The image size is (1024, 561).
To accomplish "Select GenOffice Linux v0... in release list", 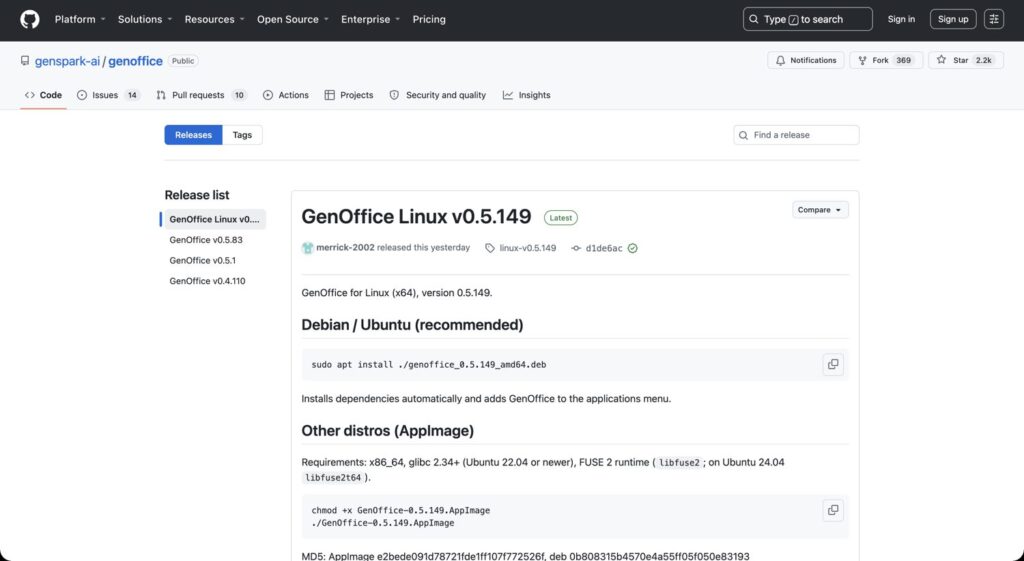I will tap(214, 219).
